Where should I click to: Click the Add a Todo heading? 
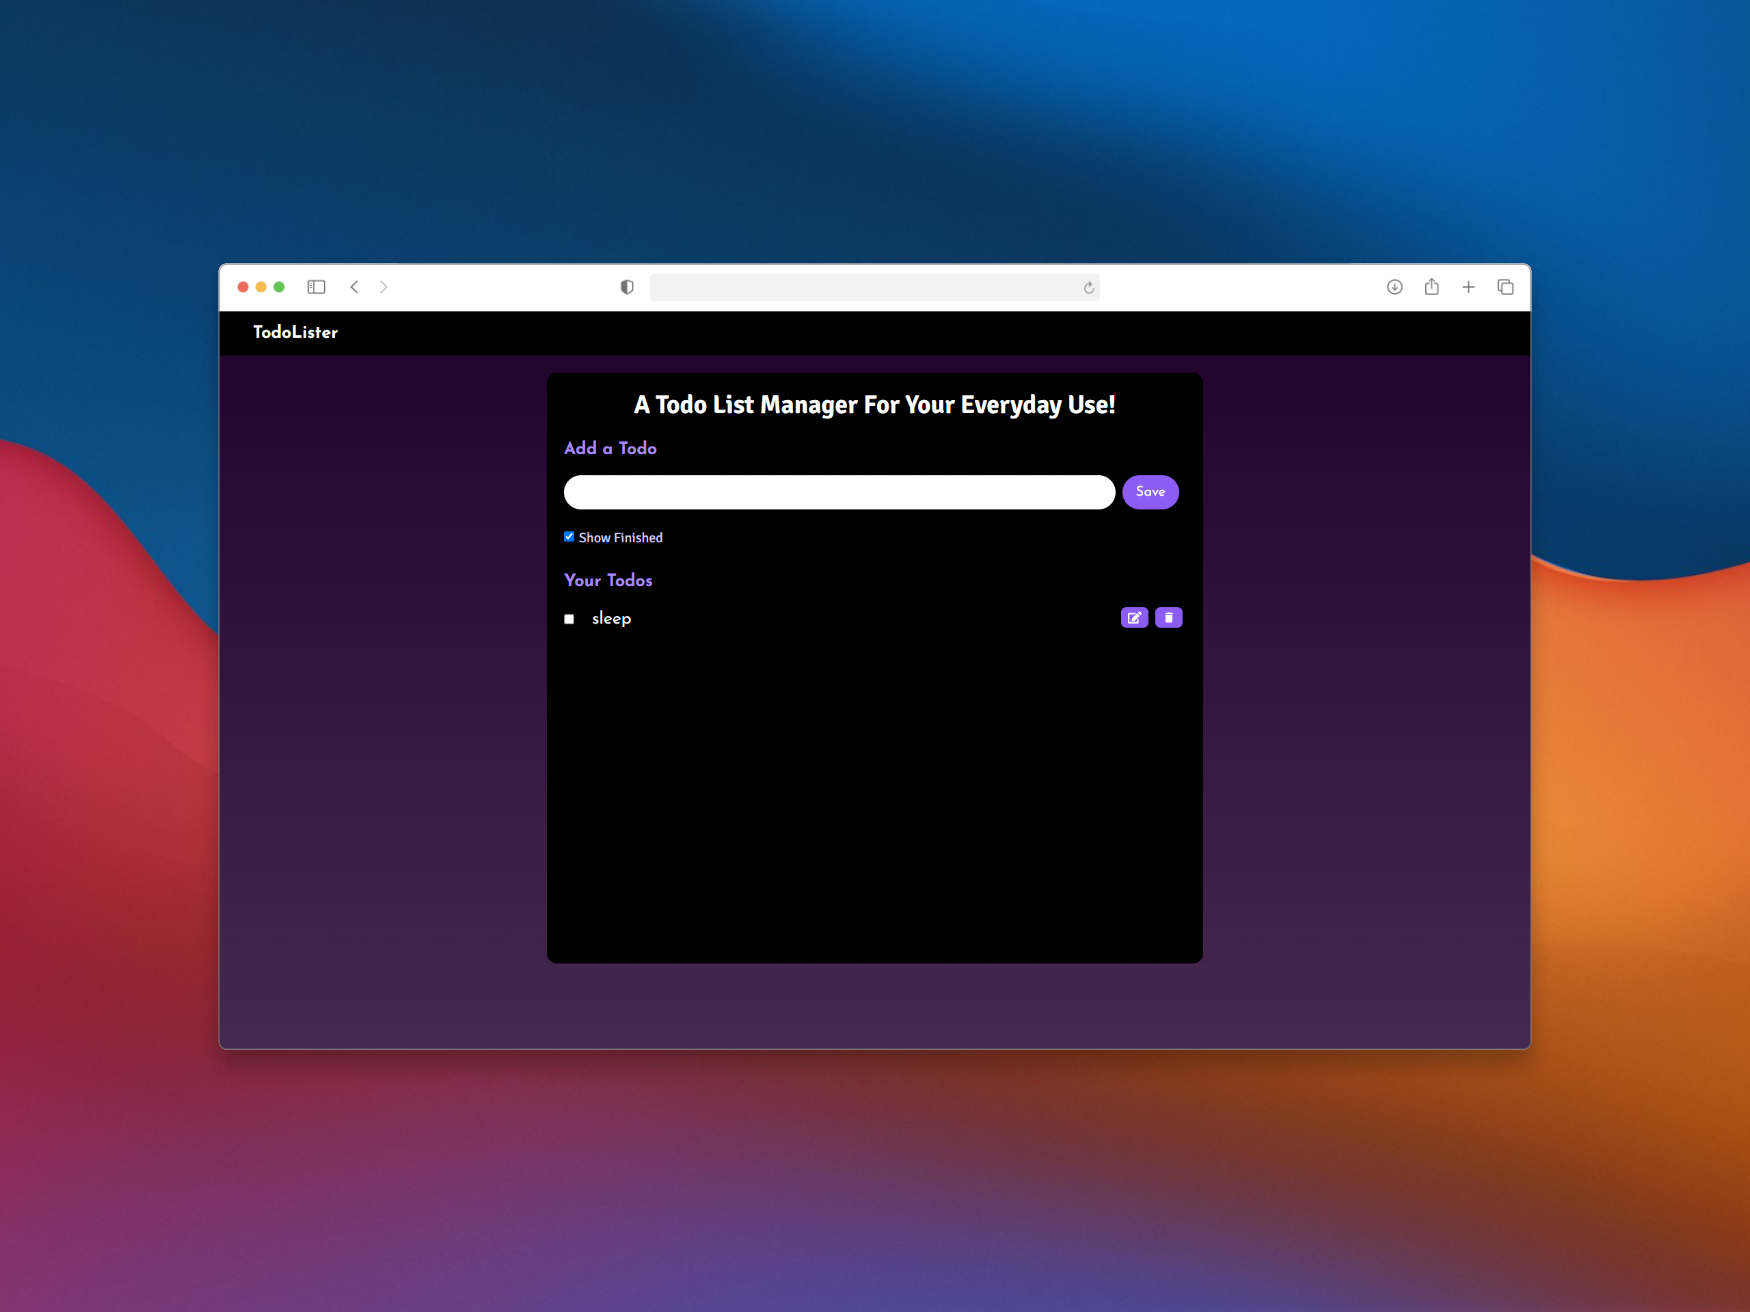pyautogui.click(x=610, y=448)
